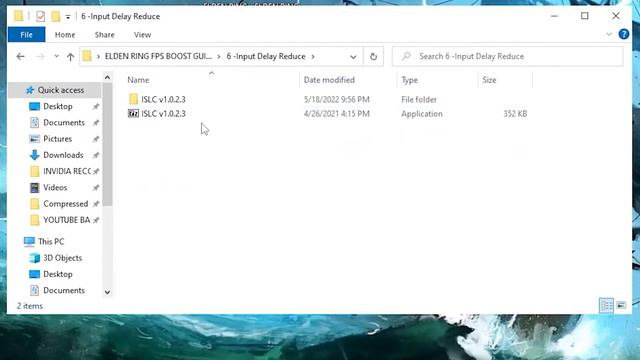
Task: Sort by Name column header
Action: pyautogui.click(x=138, y=80)
